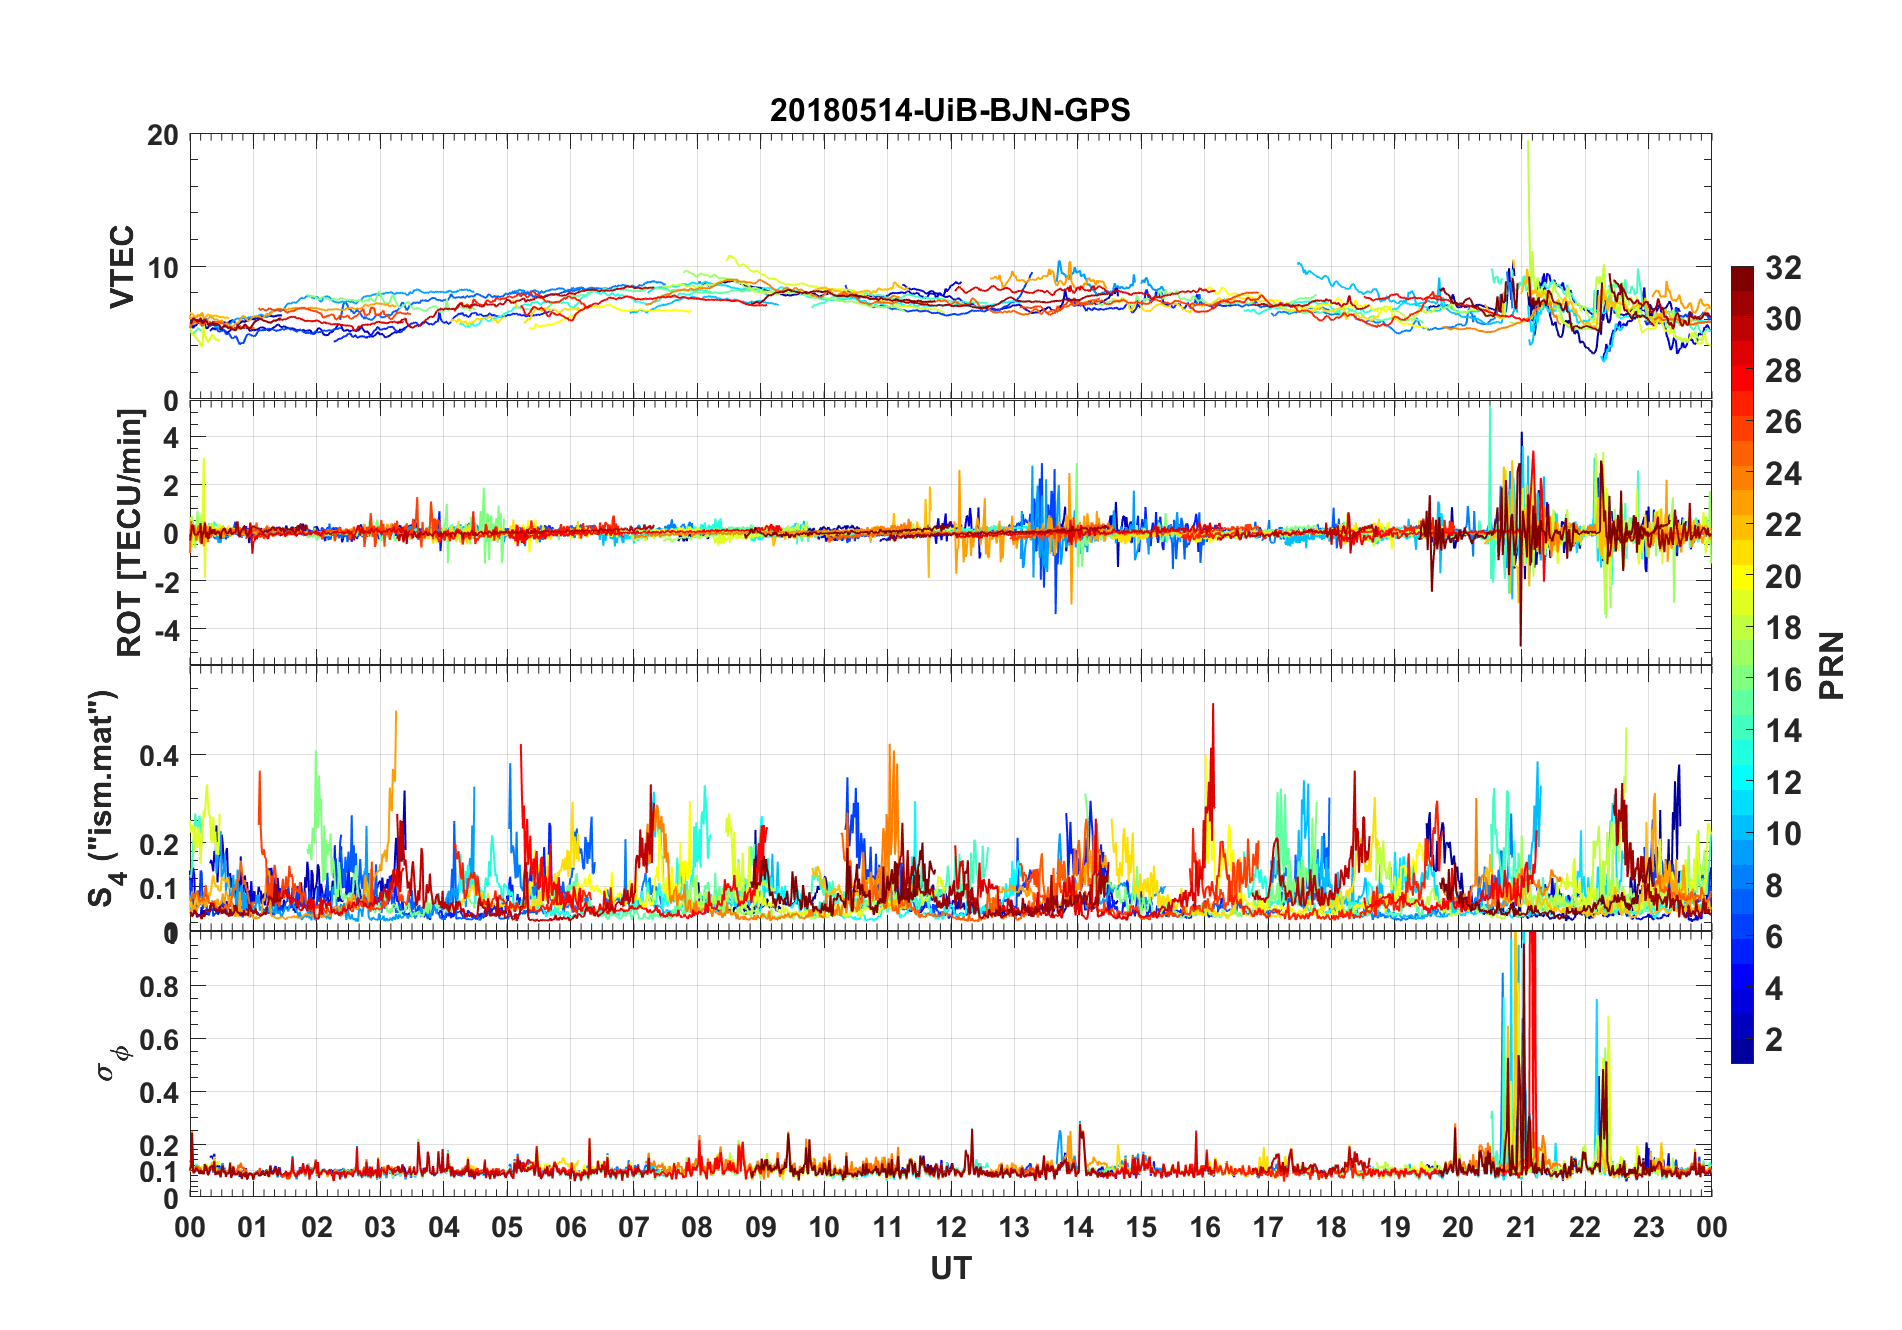Click the "0.4" tick on the S4 axis
The width and height of the screenshot is (1902, 1330).
[x=158, y=755]
